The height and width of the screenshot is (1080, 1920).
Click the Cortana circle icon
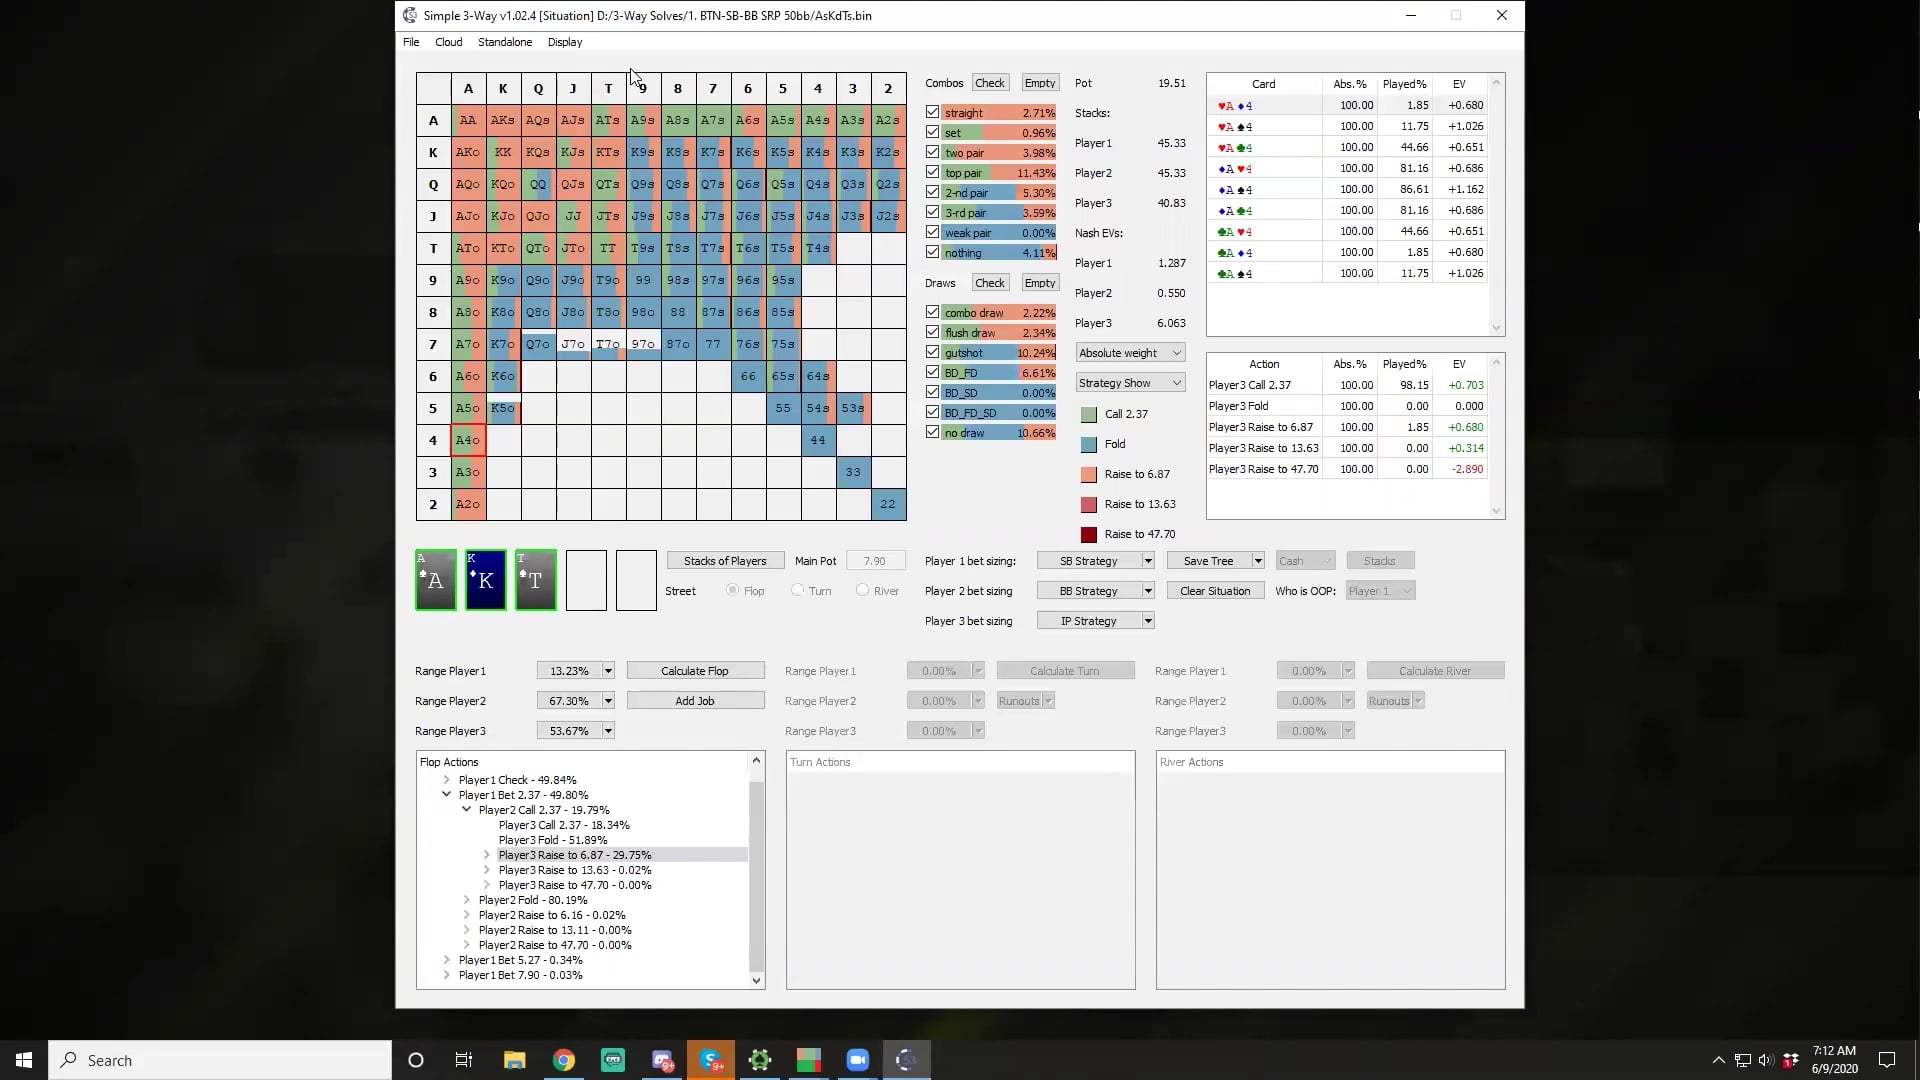pyautogui.click(x=416, y=1060)
